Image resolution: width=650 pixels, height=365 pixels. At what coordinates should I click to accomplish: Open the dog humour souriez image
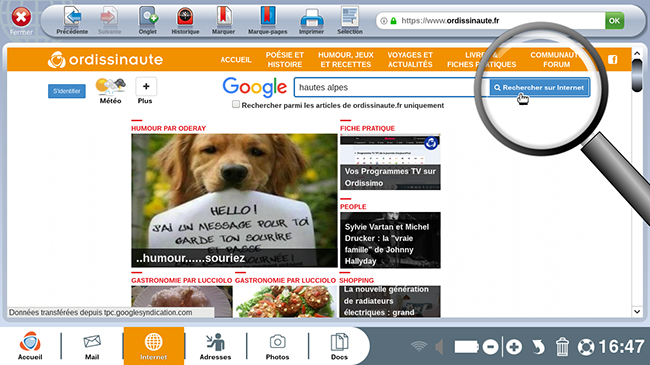click(x=234, y=200)
